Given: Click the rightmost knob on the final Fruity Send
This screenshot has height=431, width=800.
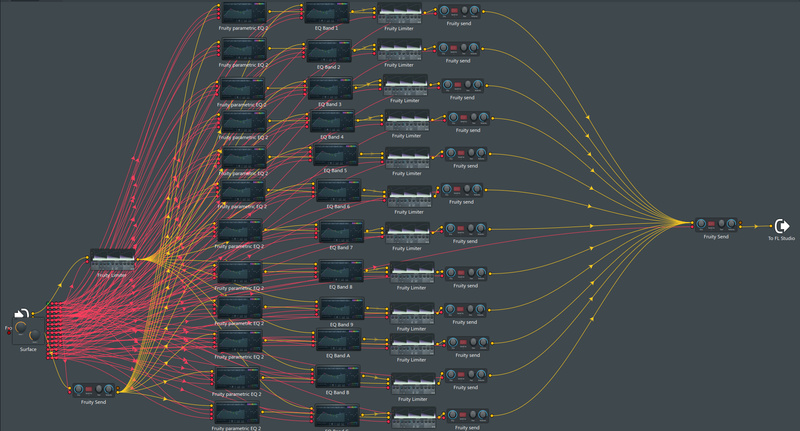Looking at the screenshot, I should (x=731, y=223).
